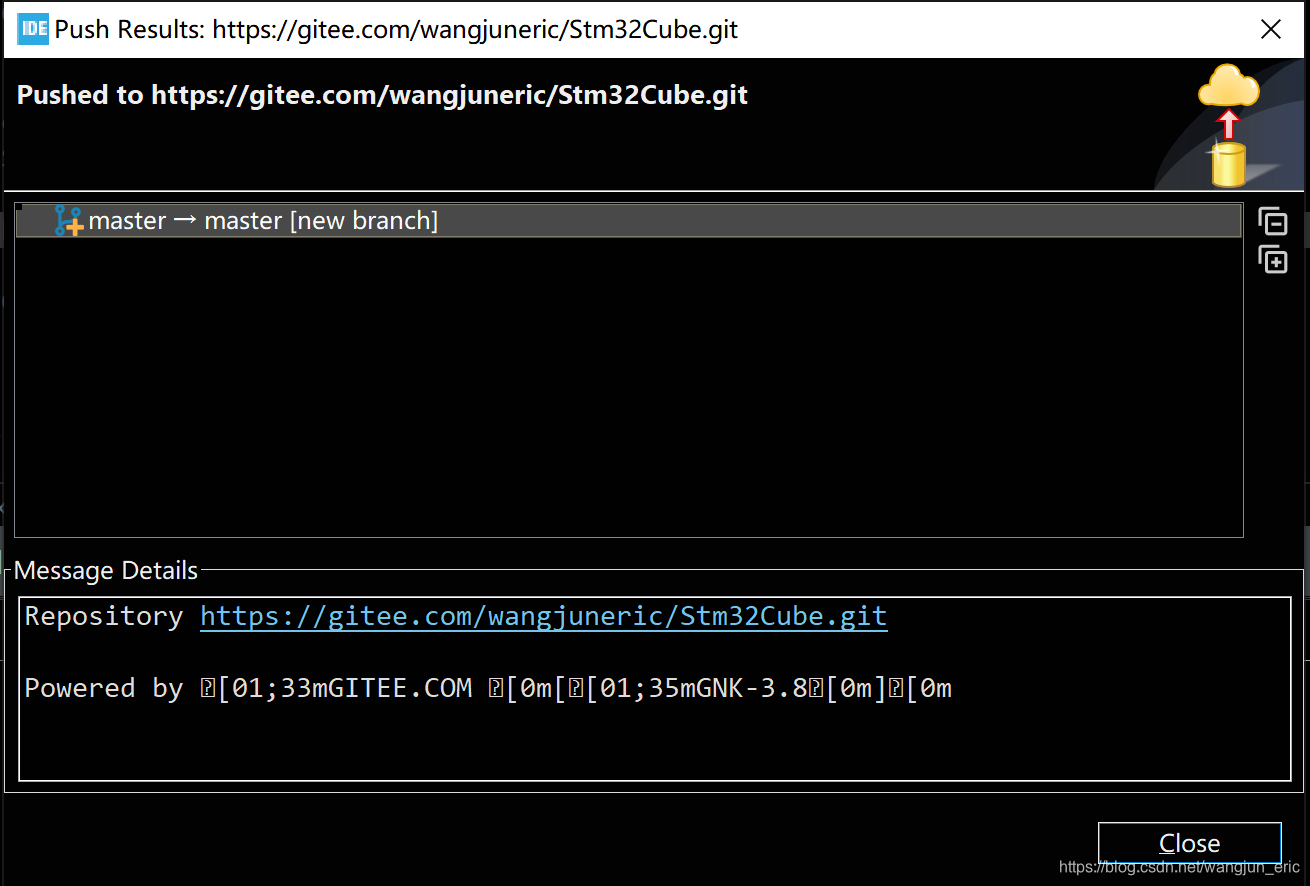Click the 'Repository' label in Message Details
The image size is (1310, 886).
point(104,617)
